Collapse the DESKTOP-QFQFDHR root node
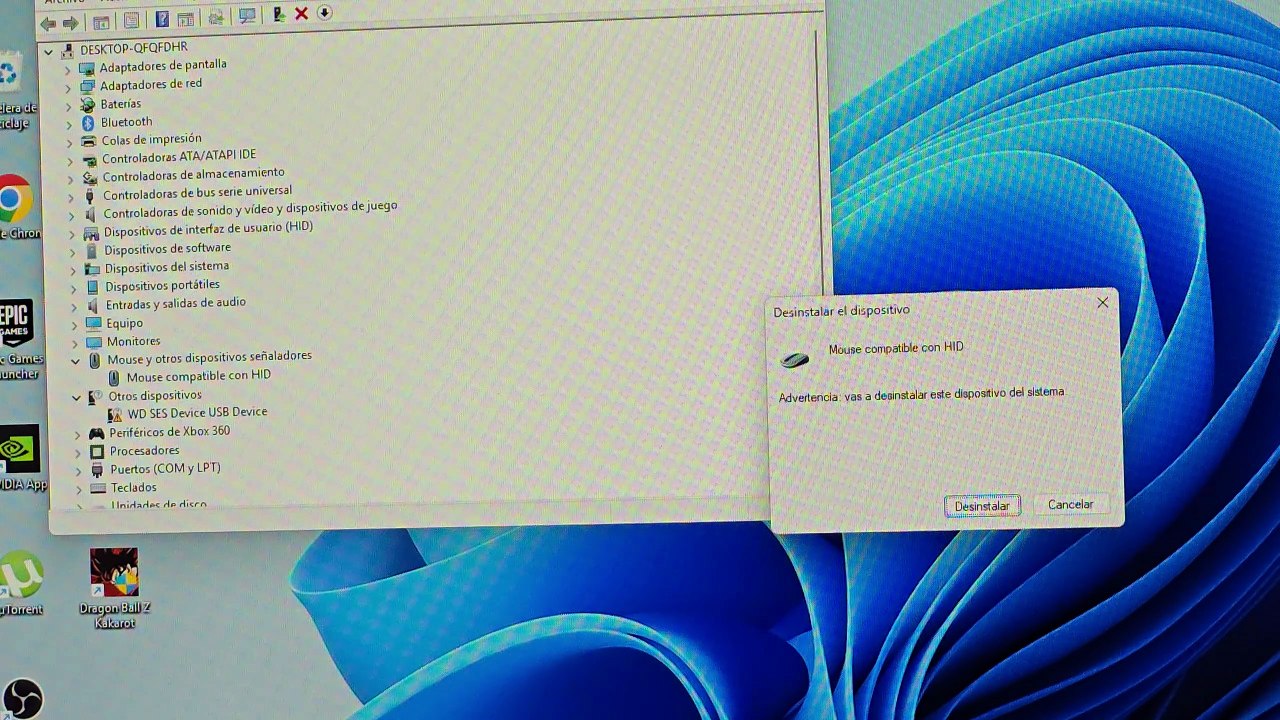Screen dimensions: 1280x720 48,51
